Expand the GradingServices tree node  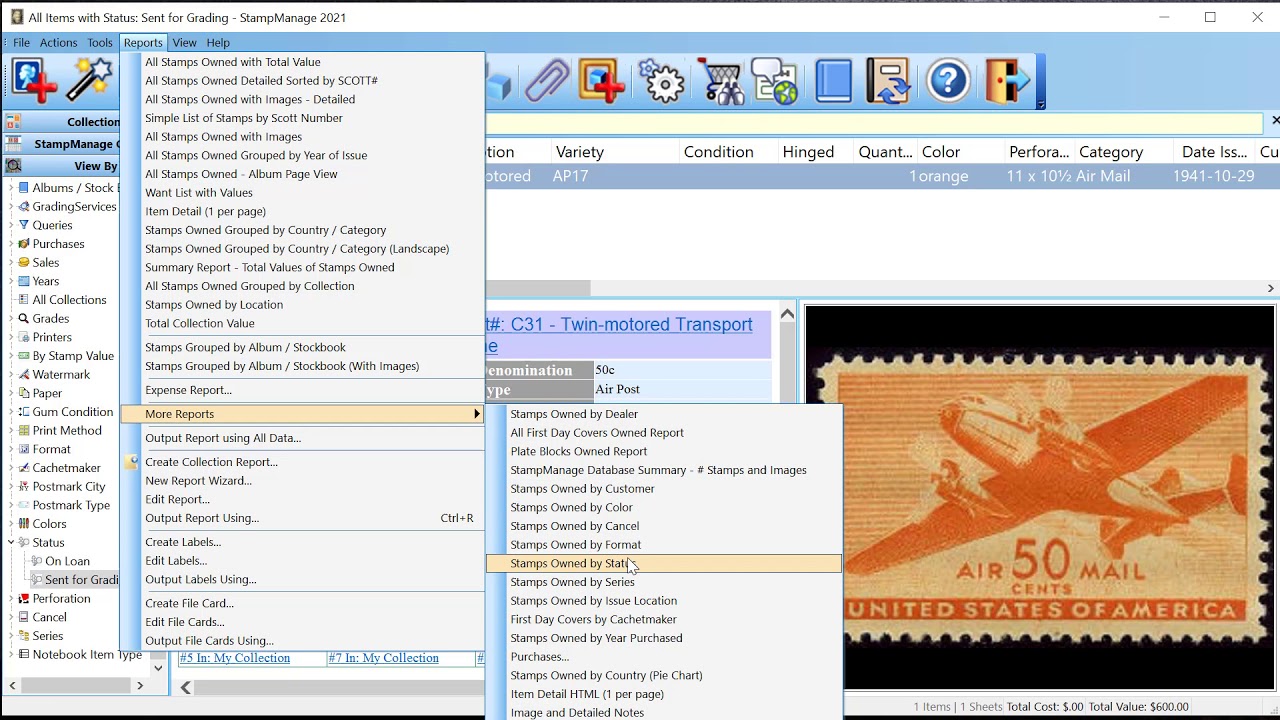pos(11,207)
